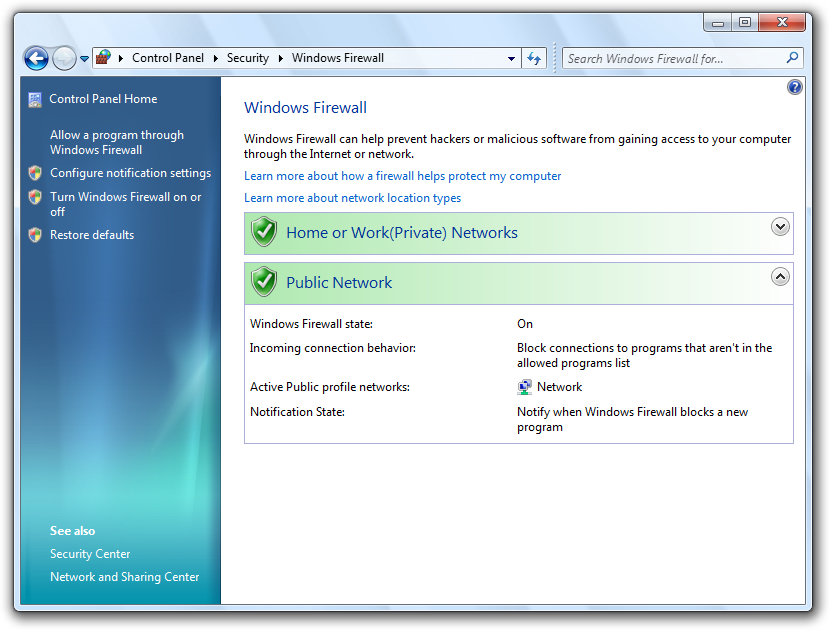Expand the arrow before Control Panel breadcrumb
This screenshot has width=832, height=632.
pyautogui.click(x=121, y=58)
